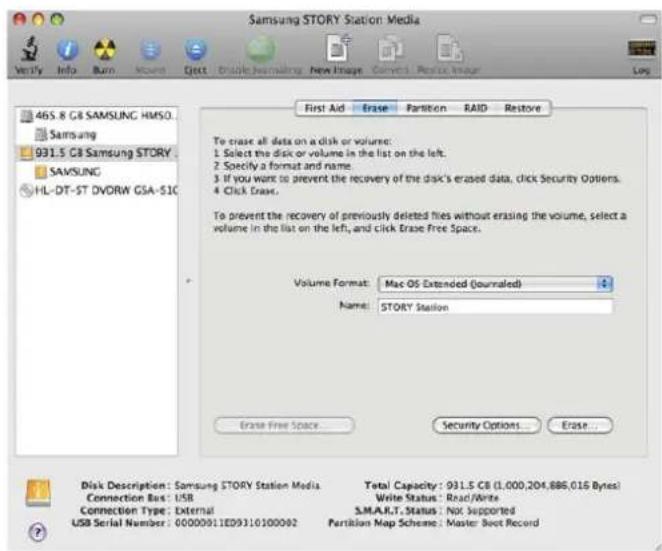Select the 465.8 GB SAMSUNG disk
Viewport: 662px width, 551px height.
pos(97,116)
